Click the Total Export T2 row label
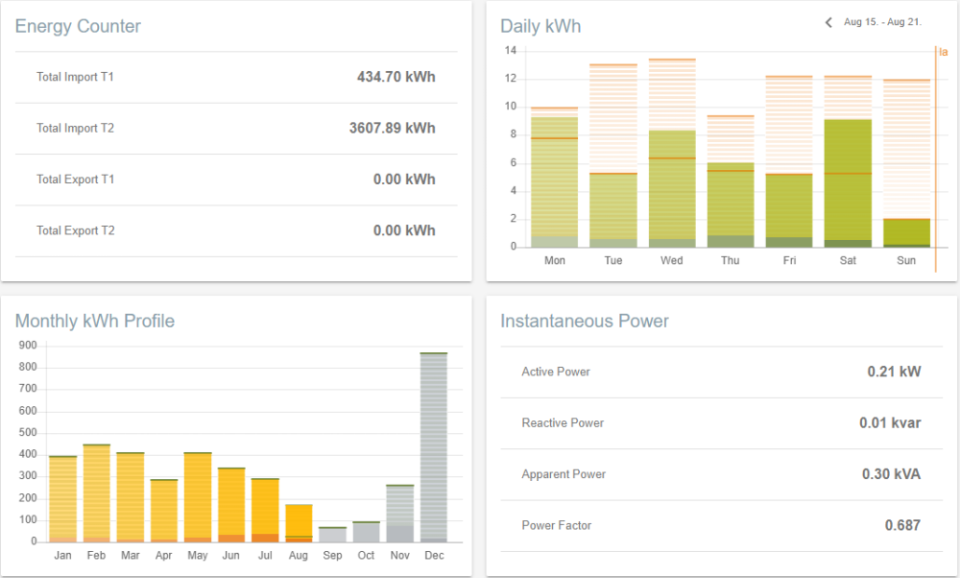 click(x=75, y=231)
